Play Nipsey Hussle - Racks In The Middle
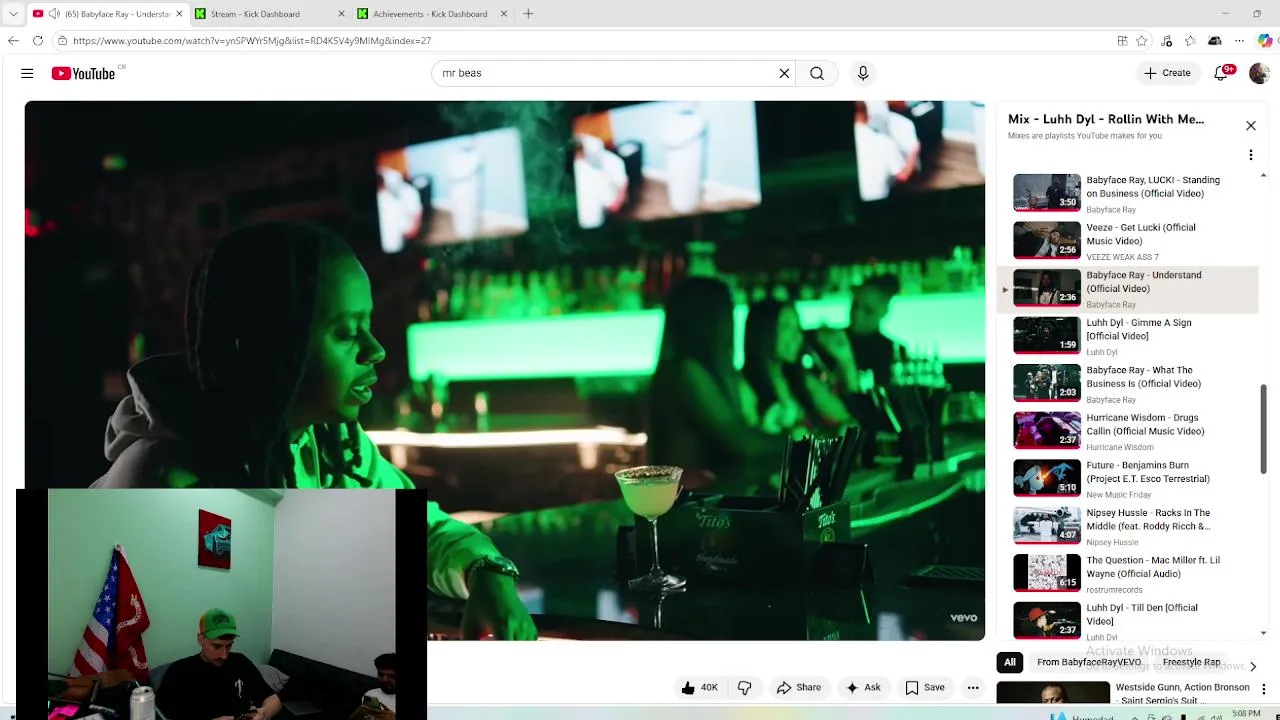Screen dimensions: 1280x720 pyautogui.click(x=1128, y=527)
